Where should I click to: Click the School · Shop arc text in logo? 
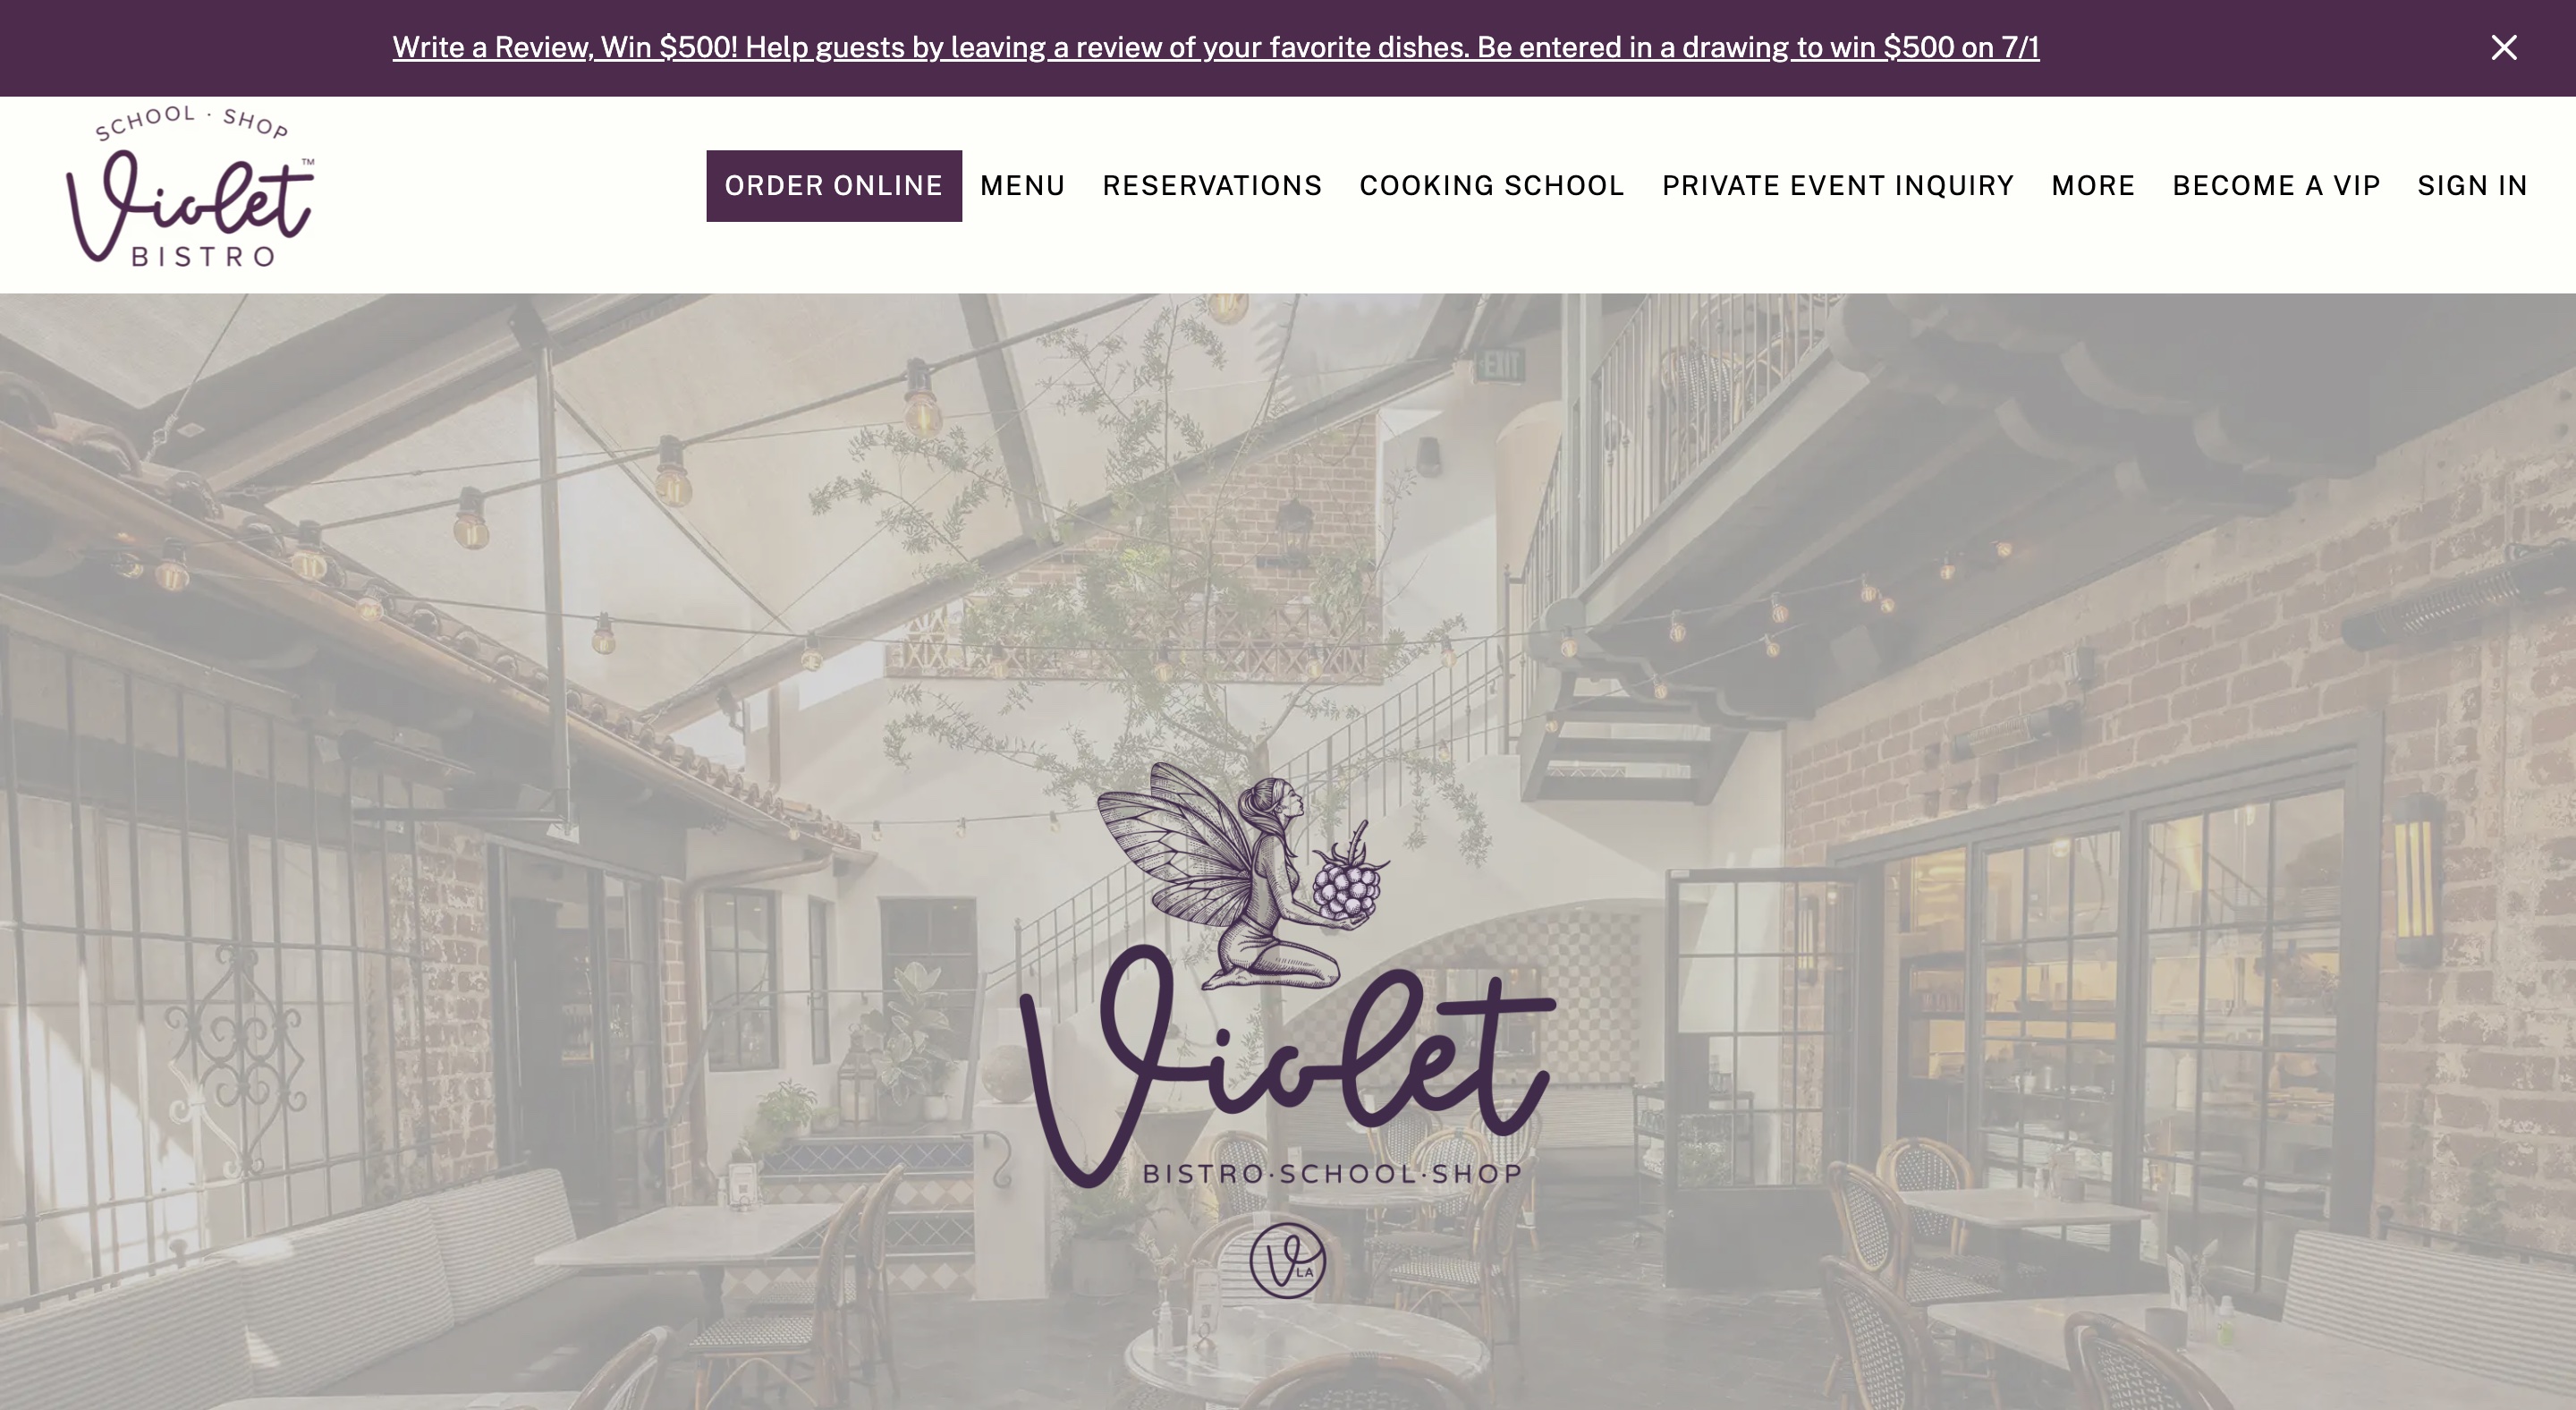(x=191, y=122)
